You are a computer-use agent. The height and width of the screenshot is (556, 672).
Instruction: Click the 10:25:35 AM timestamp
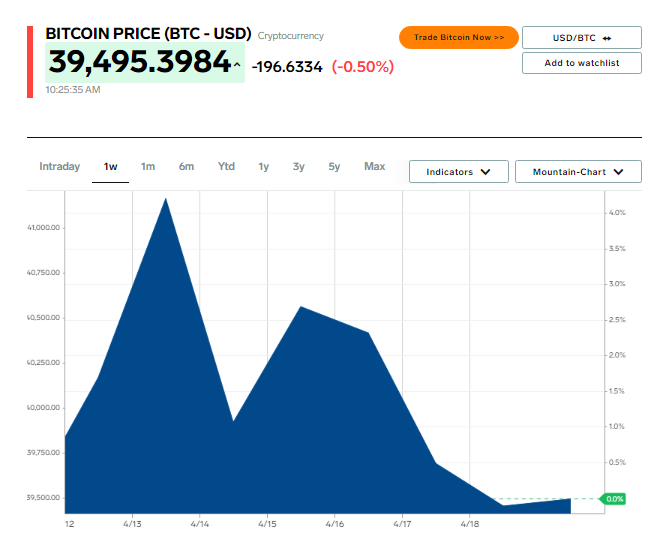(x=73, y=90)
